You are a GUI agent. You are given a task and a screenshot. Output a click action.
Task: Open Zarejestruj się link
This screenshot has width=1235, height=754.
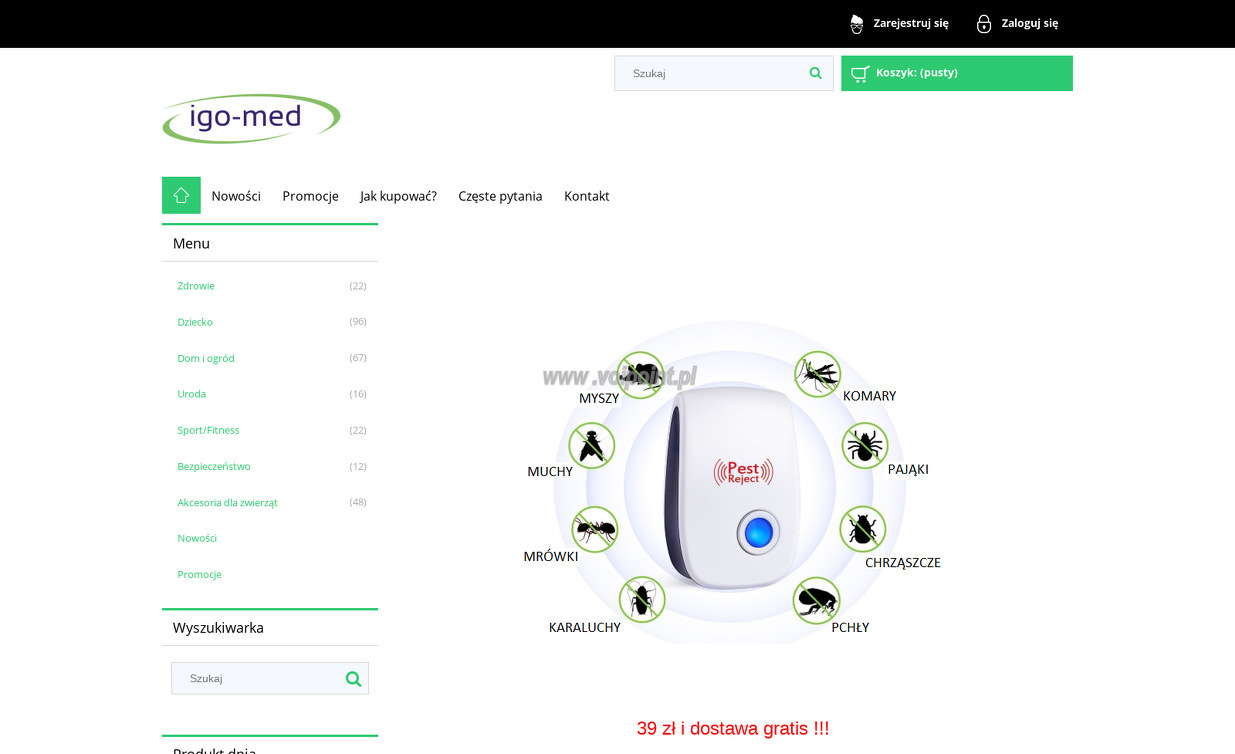(x=911, y=23)
